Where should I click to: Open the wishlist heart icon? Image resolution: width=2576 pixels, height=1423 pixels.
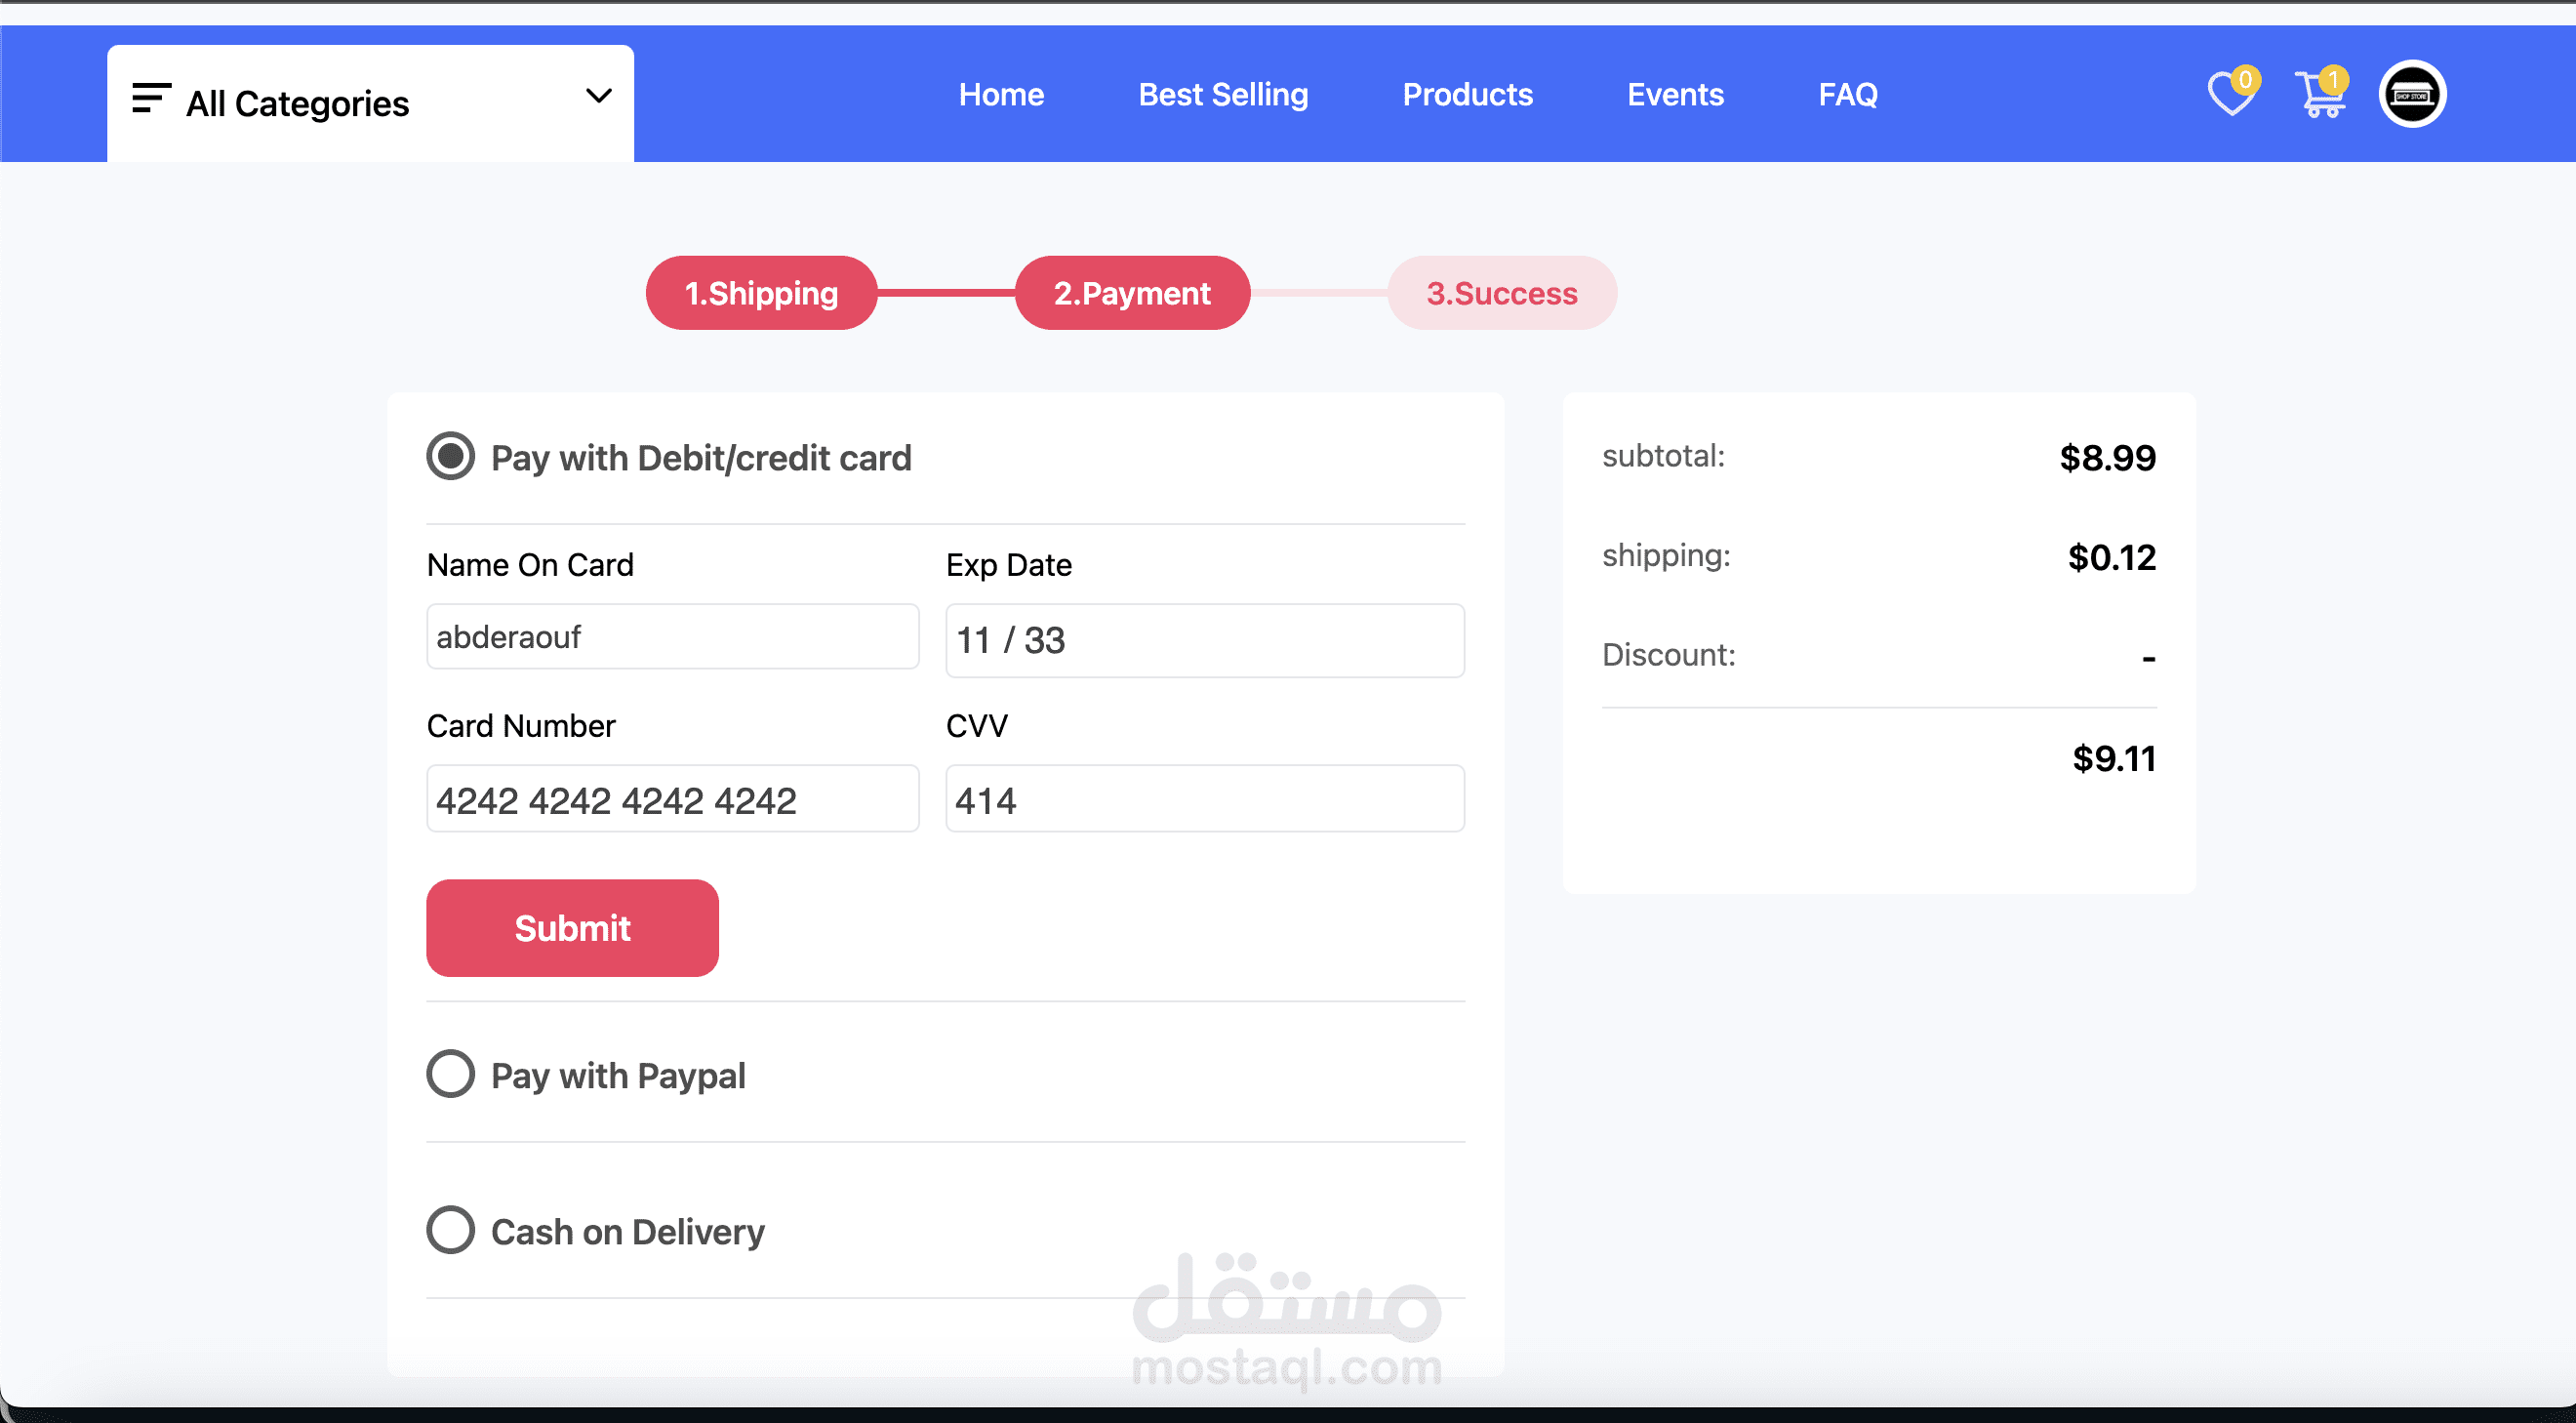2230,95
